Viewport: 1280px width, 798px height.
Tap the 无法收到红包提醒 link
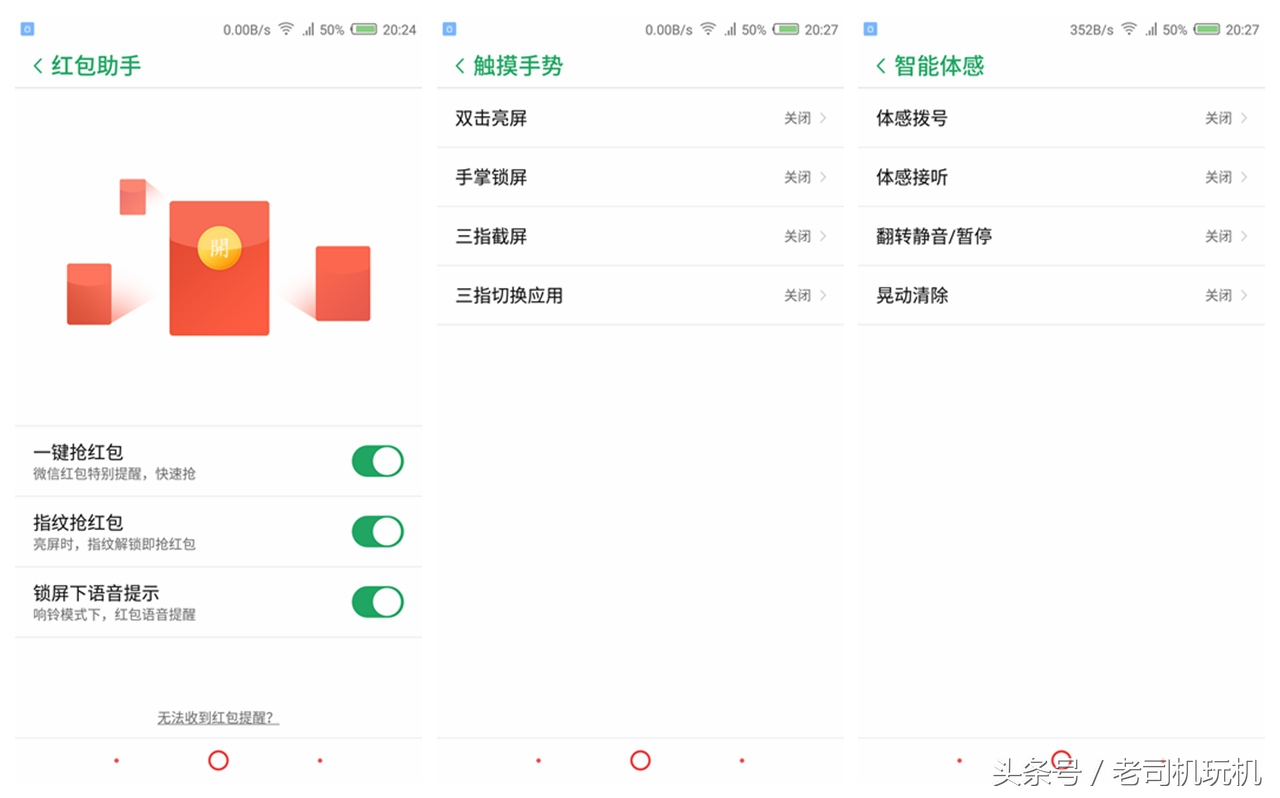(218, 717)
